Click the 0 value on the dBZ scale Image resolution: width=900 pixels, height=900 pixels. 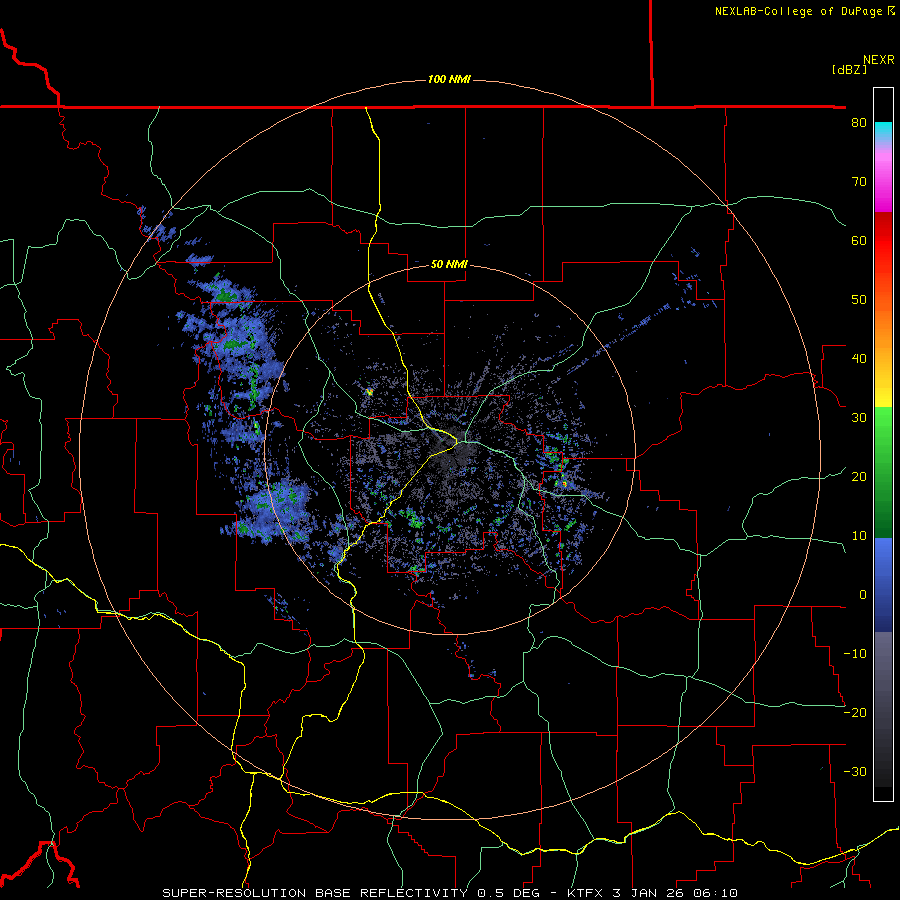(x=863, y=595)
